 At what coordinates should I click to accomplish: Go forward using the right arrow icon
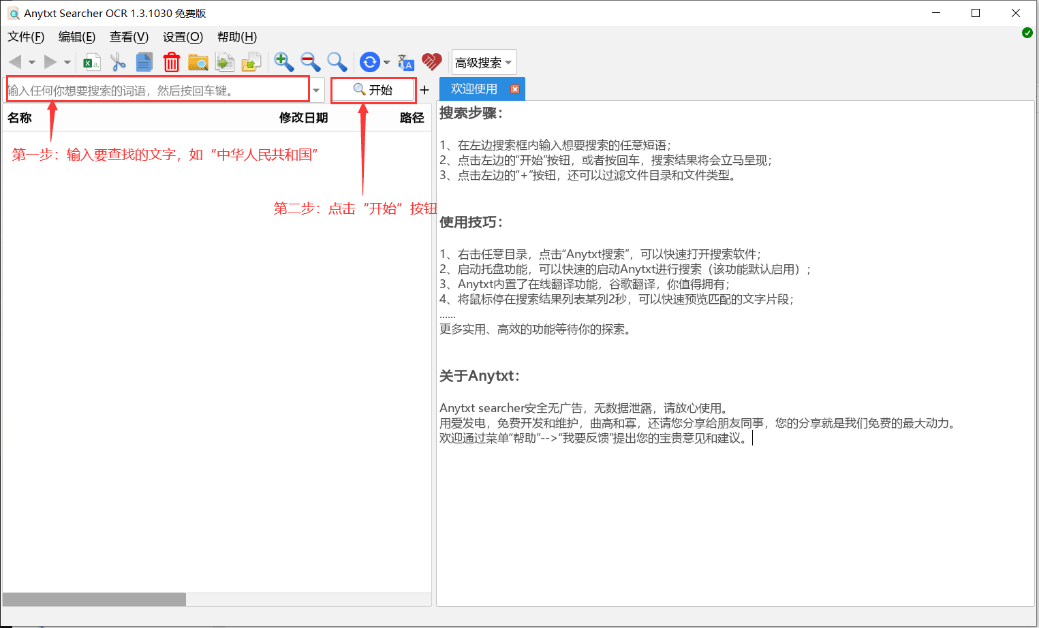click(x=50, y=62)
